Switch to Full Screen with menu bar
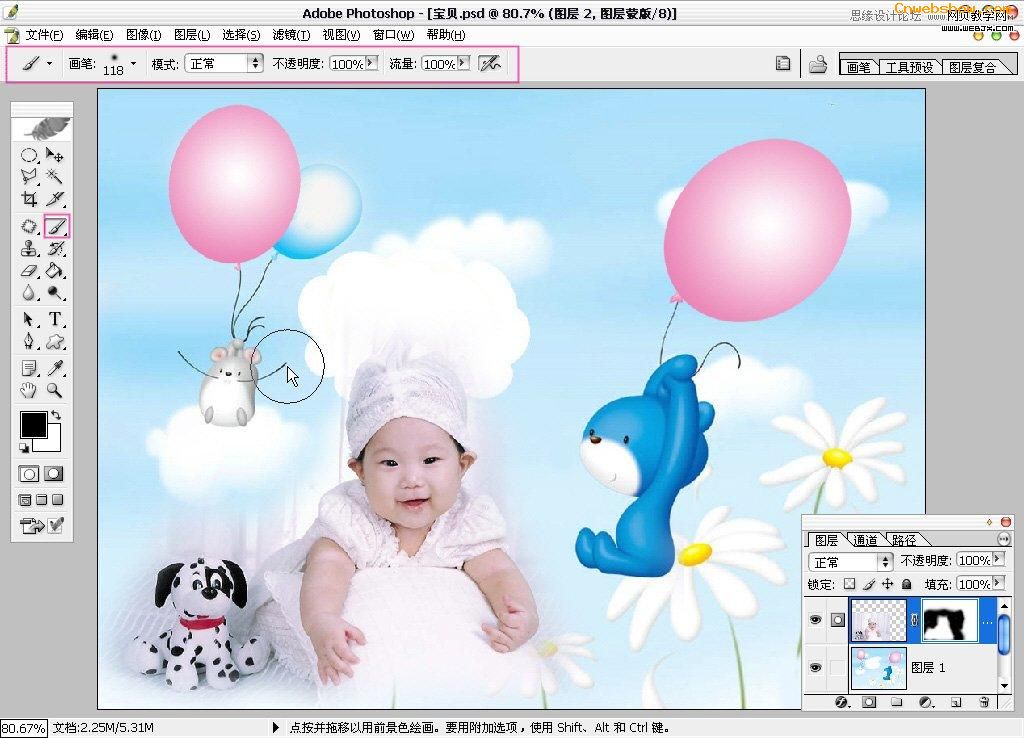Screen dimensions: 1024x738 [42, 500]
